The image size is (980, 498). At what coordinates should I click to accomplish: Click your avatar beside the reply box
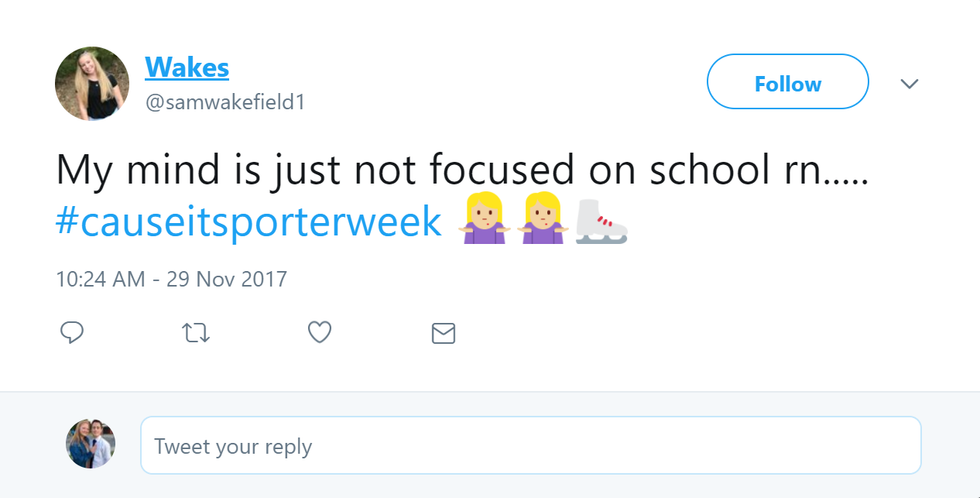91,444
